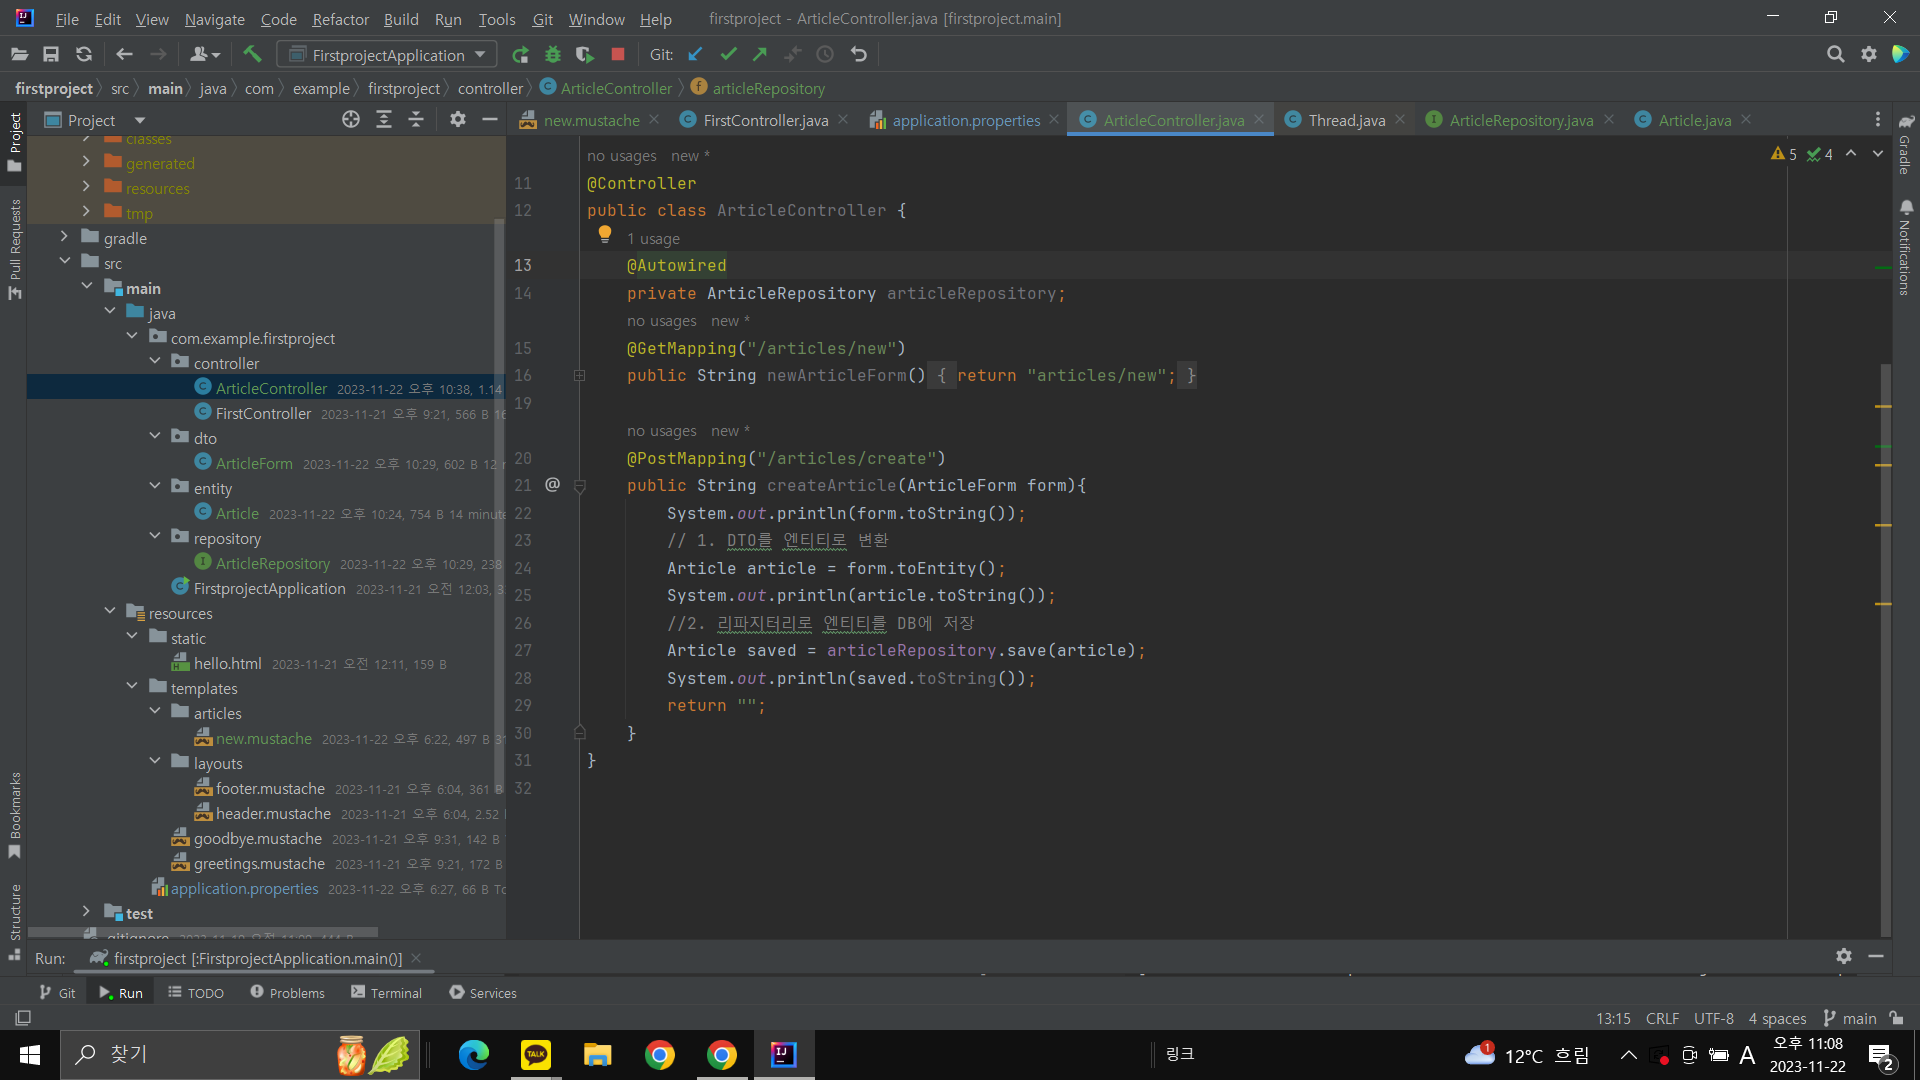Open Project view mode dropdown

tap(139, 121)
